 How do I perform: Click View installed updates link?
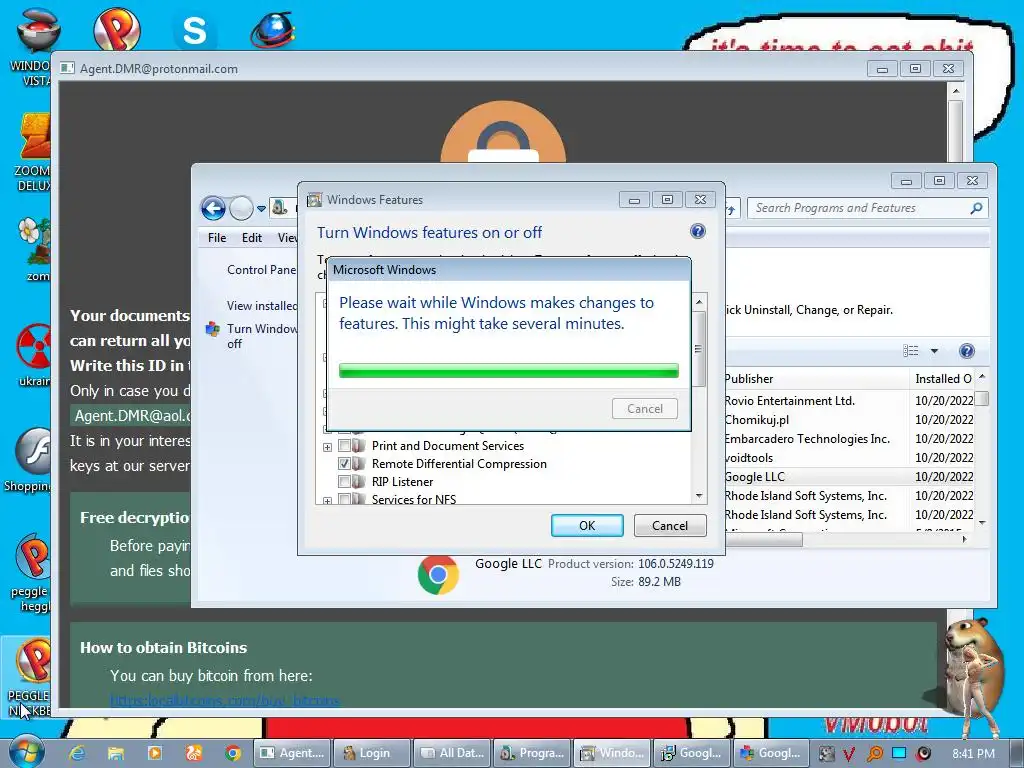click(x=262, y=306)
